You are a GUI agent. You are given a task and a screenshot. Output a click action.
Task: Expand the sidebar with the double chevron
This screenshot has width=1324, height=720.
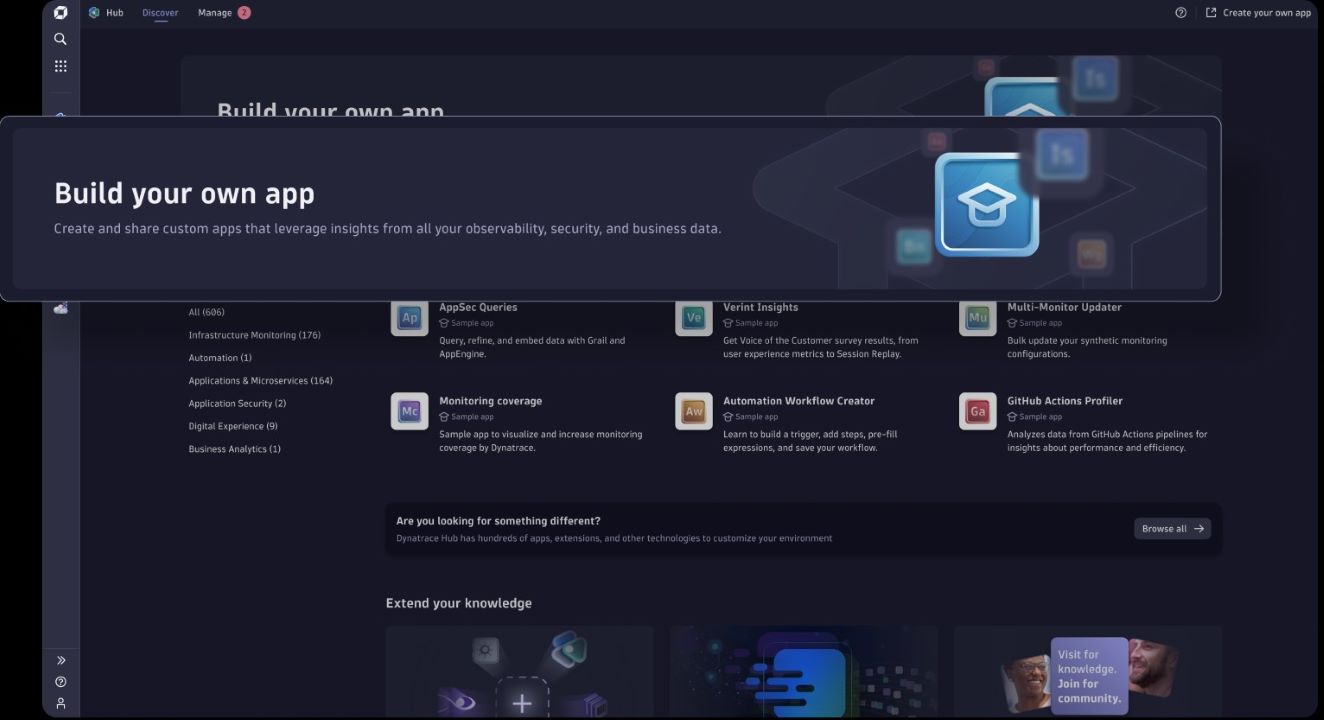pyautogui.click(x=60, y=659)
